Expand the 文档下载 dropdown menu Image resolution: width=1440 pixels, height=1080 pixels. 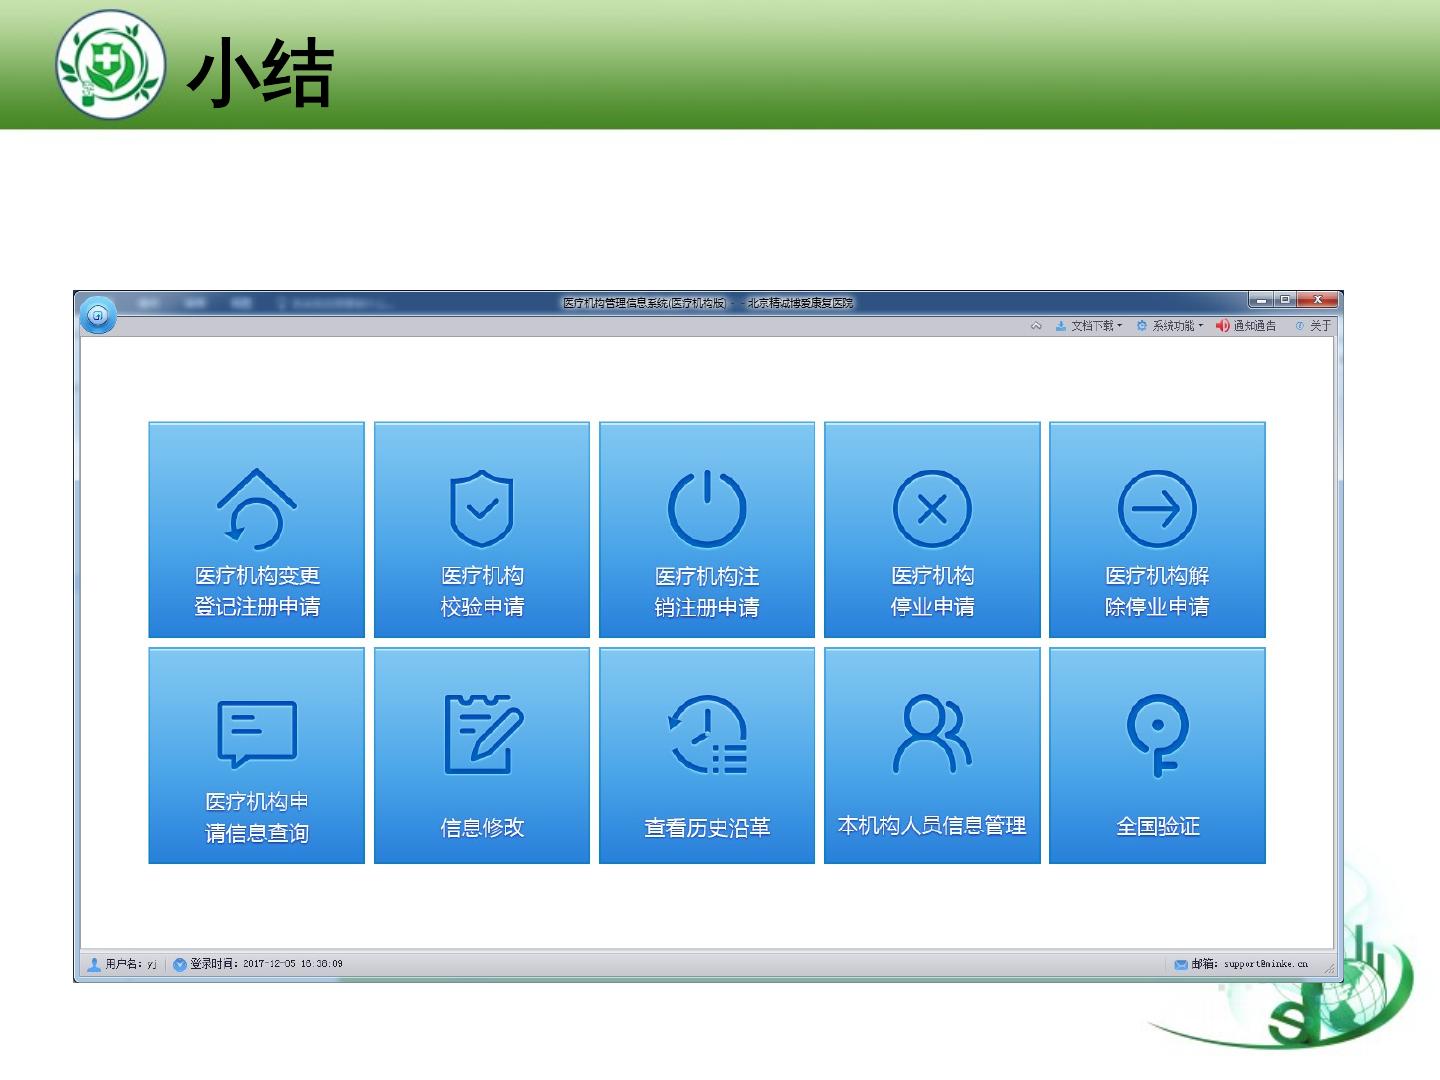[x=1089, y=326]
